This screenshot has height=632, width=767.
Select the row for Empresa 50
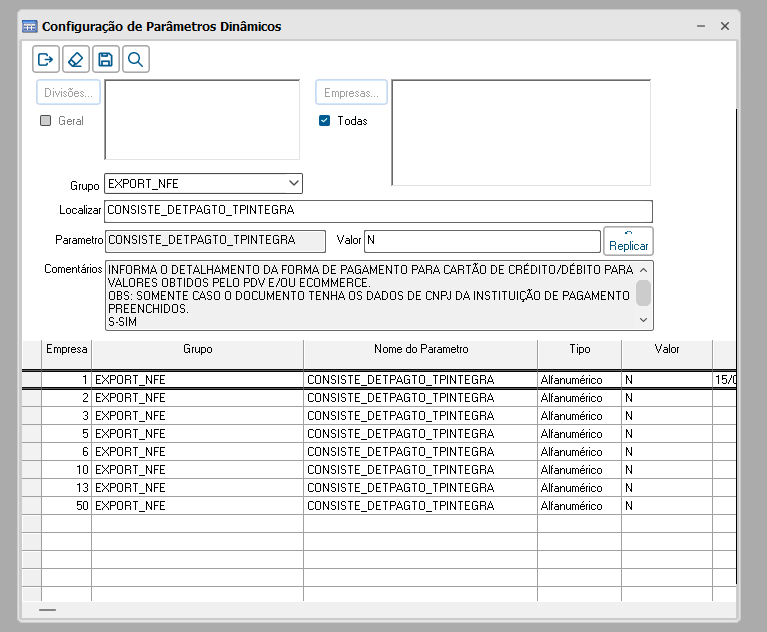coord(379,506)
